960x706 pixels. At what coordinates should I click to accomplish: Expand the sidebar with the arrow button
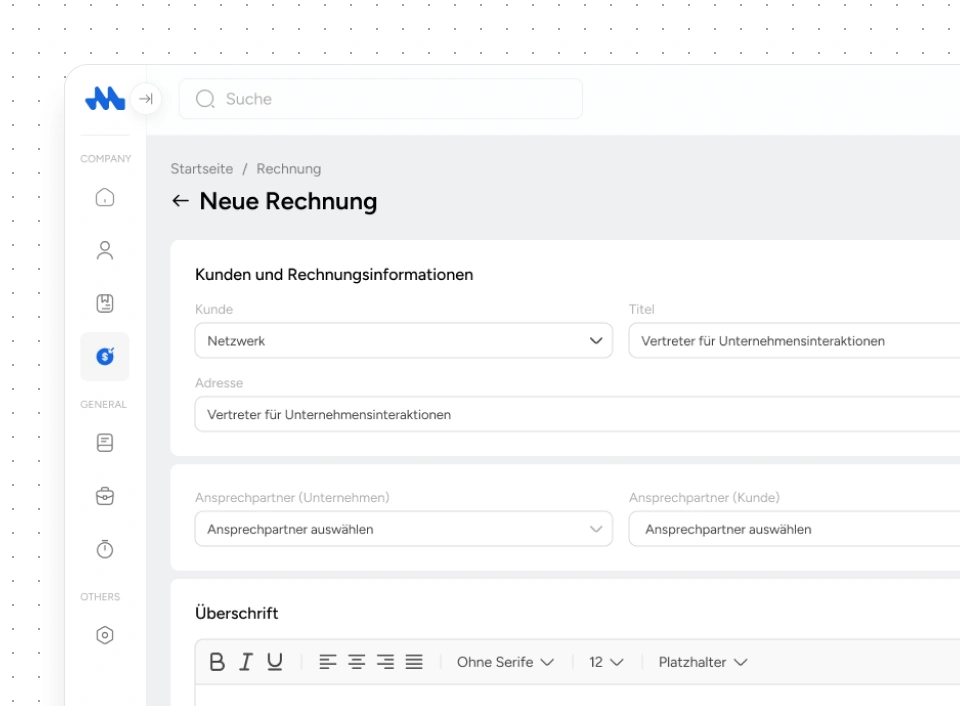pos(146,99)
